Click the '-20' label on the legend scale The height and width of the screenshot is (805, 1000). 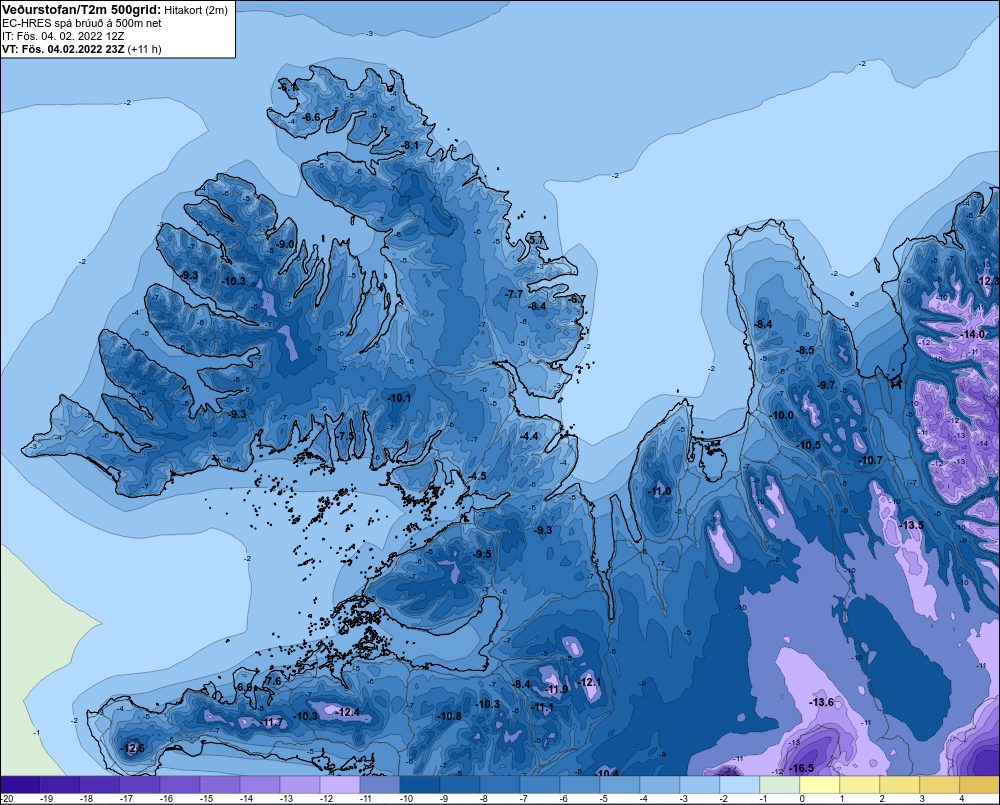click(x=7, y=799)
